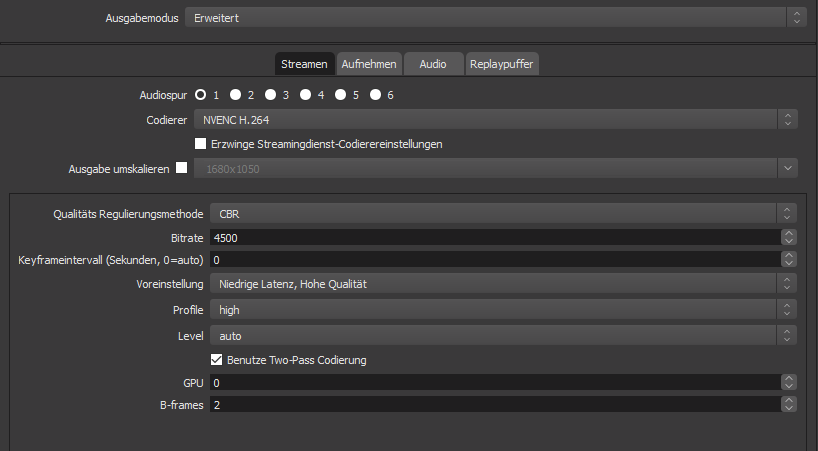Open the Audio tab
This screenshot has height=451, width=818.
click(x=433, y=64)
